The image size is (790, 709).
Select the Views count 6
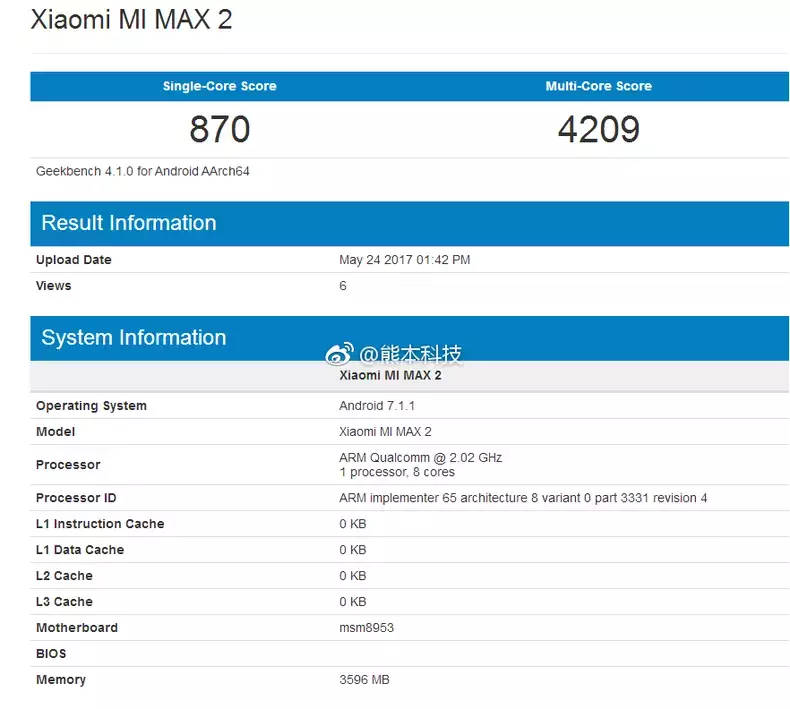click(x=343, y=286)
